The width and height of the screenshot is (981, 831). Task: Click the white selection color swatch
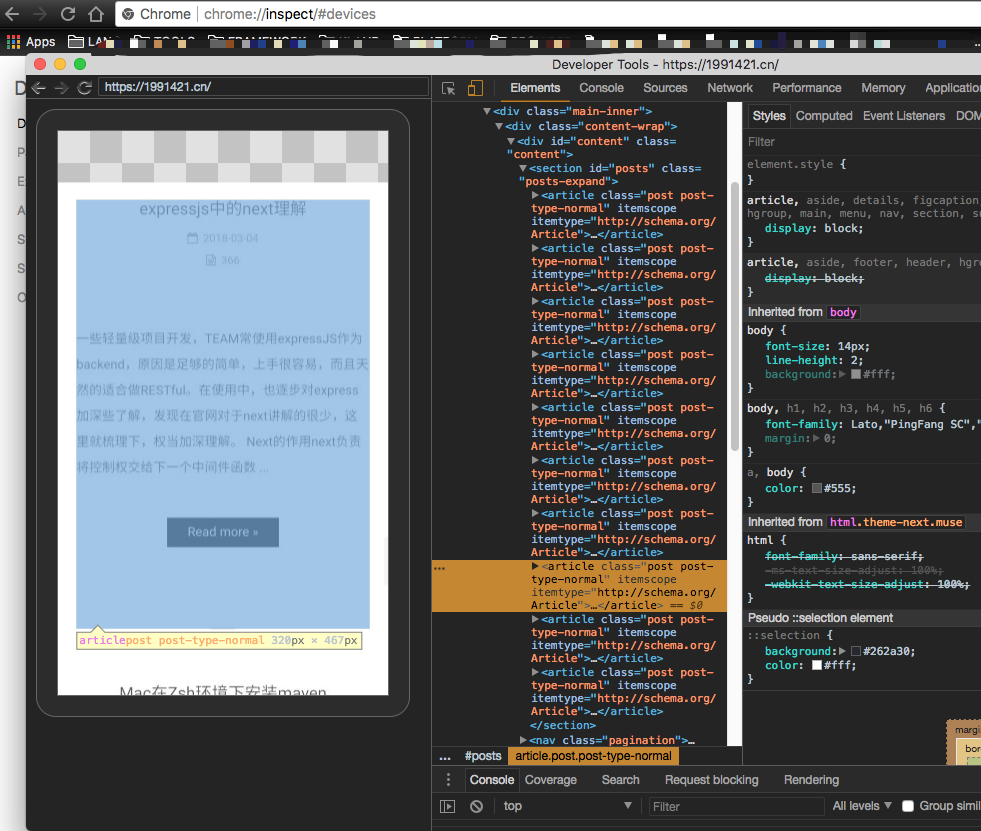[x=816, y=665]
